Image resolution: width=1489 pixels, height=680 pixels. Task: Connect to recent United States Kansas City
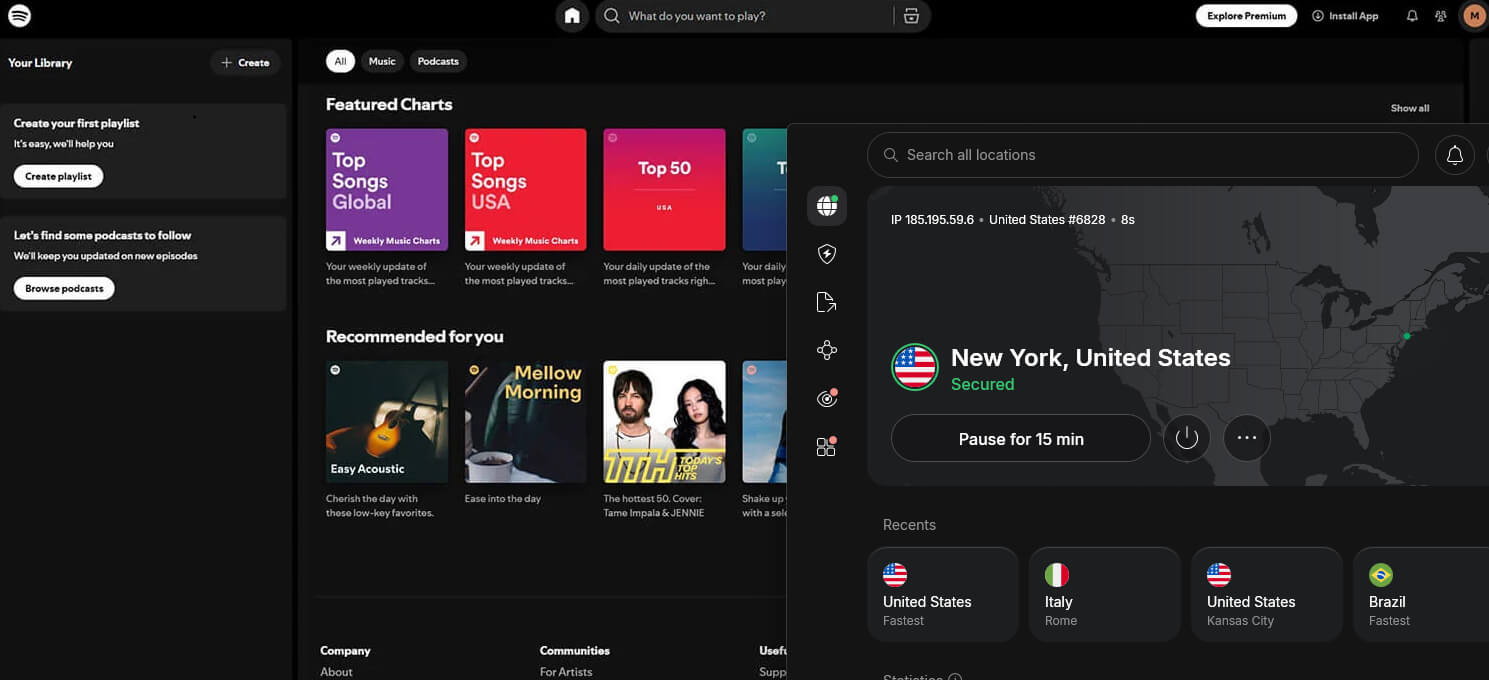point(1267,594)
